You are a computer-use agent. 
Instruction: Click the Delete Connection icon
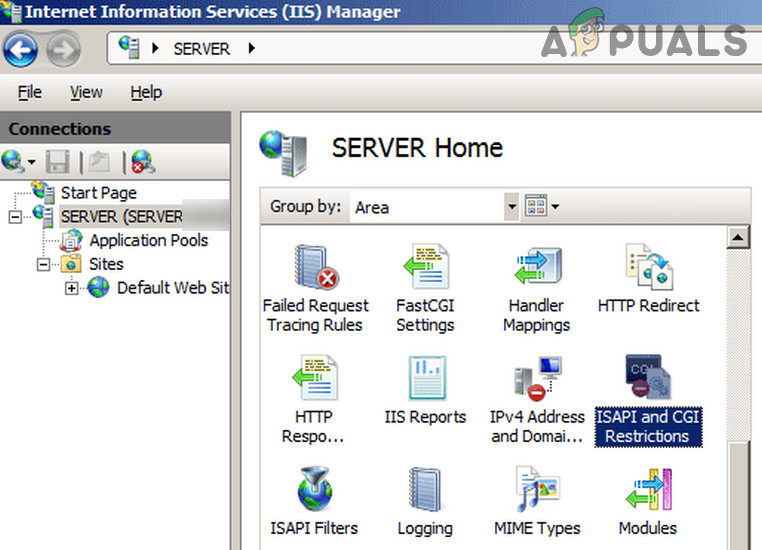click(x=143, y=162)
